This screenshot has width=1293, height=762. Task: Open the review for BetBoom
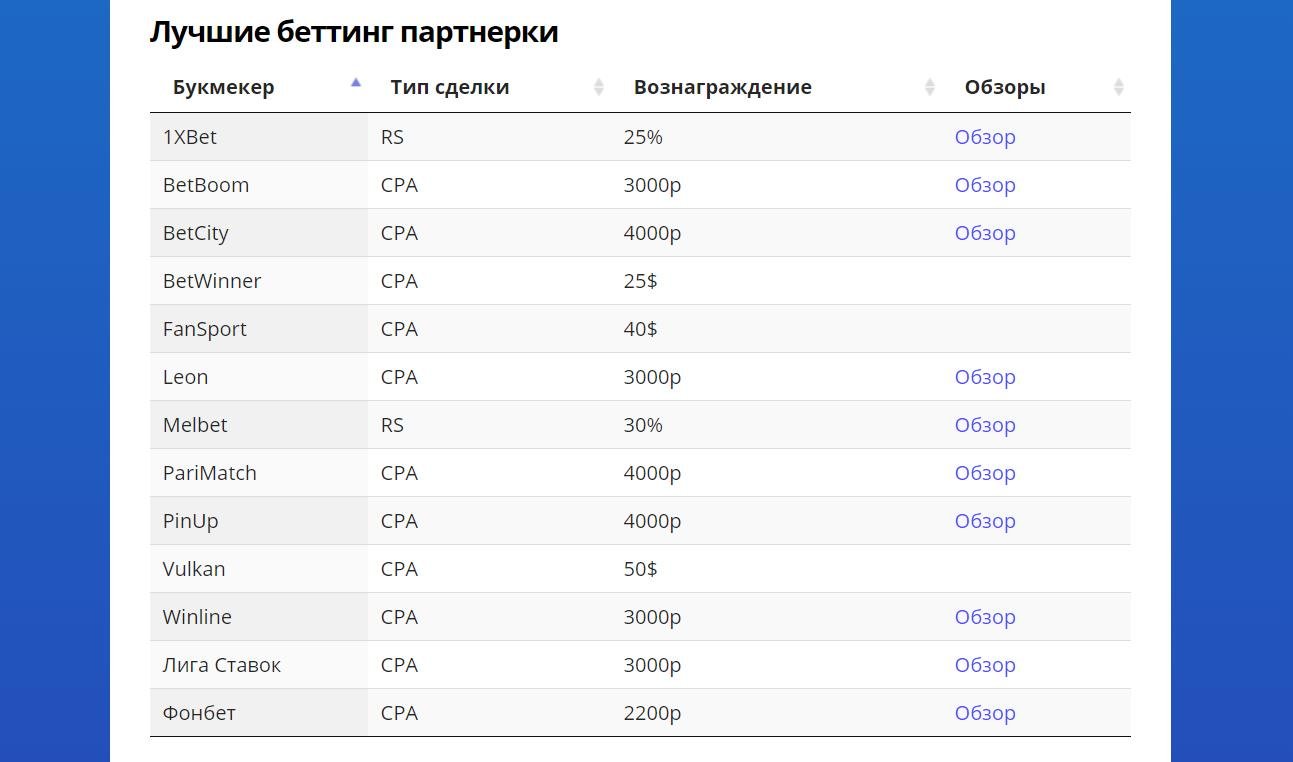985,185
